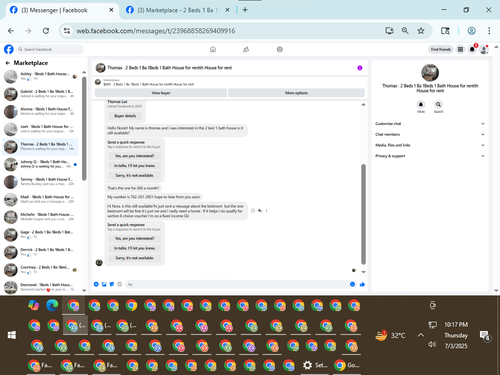
Task: Expand the Customize chat section
Action: point(430,124)
